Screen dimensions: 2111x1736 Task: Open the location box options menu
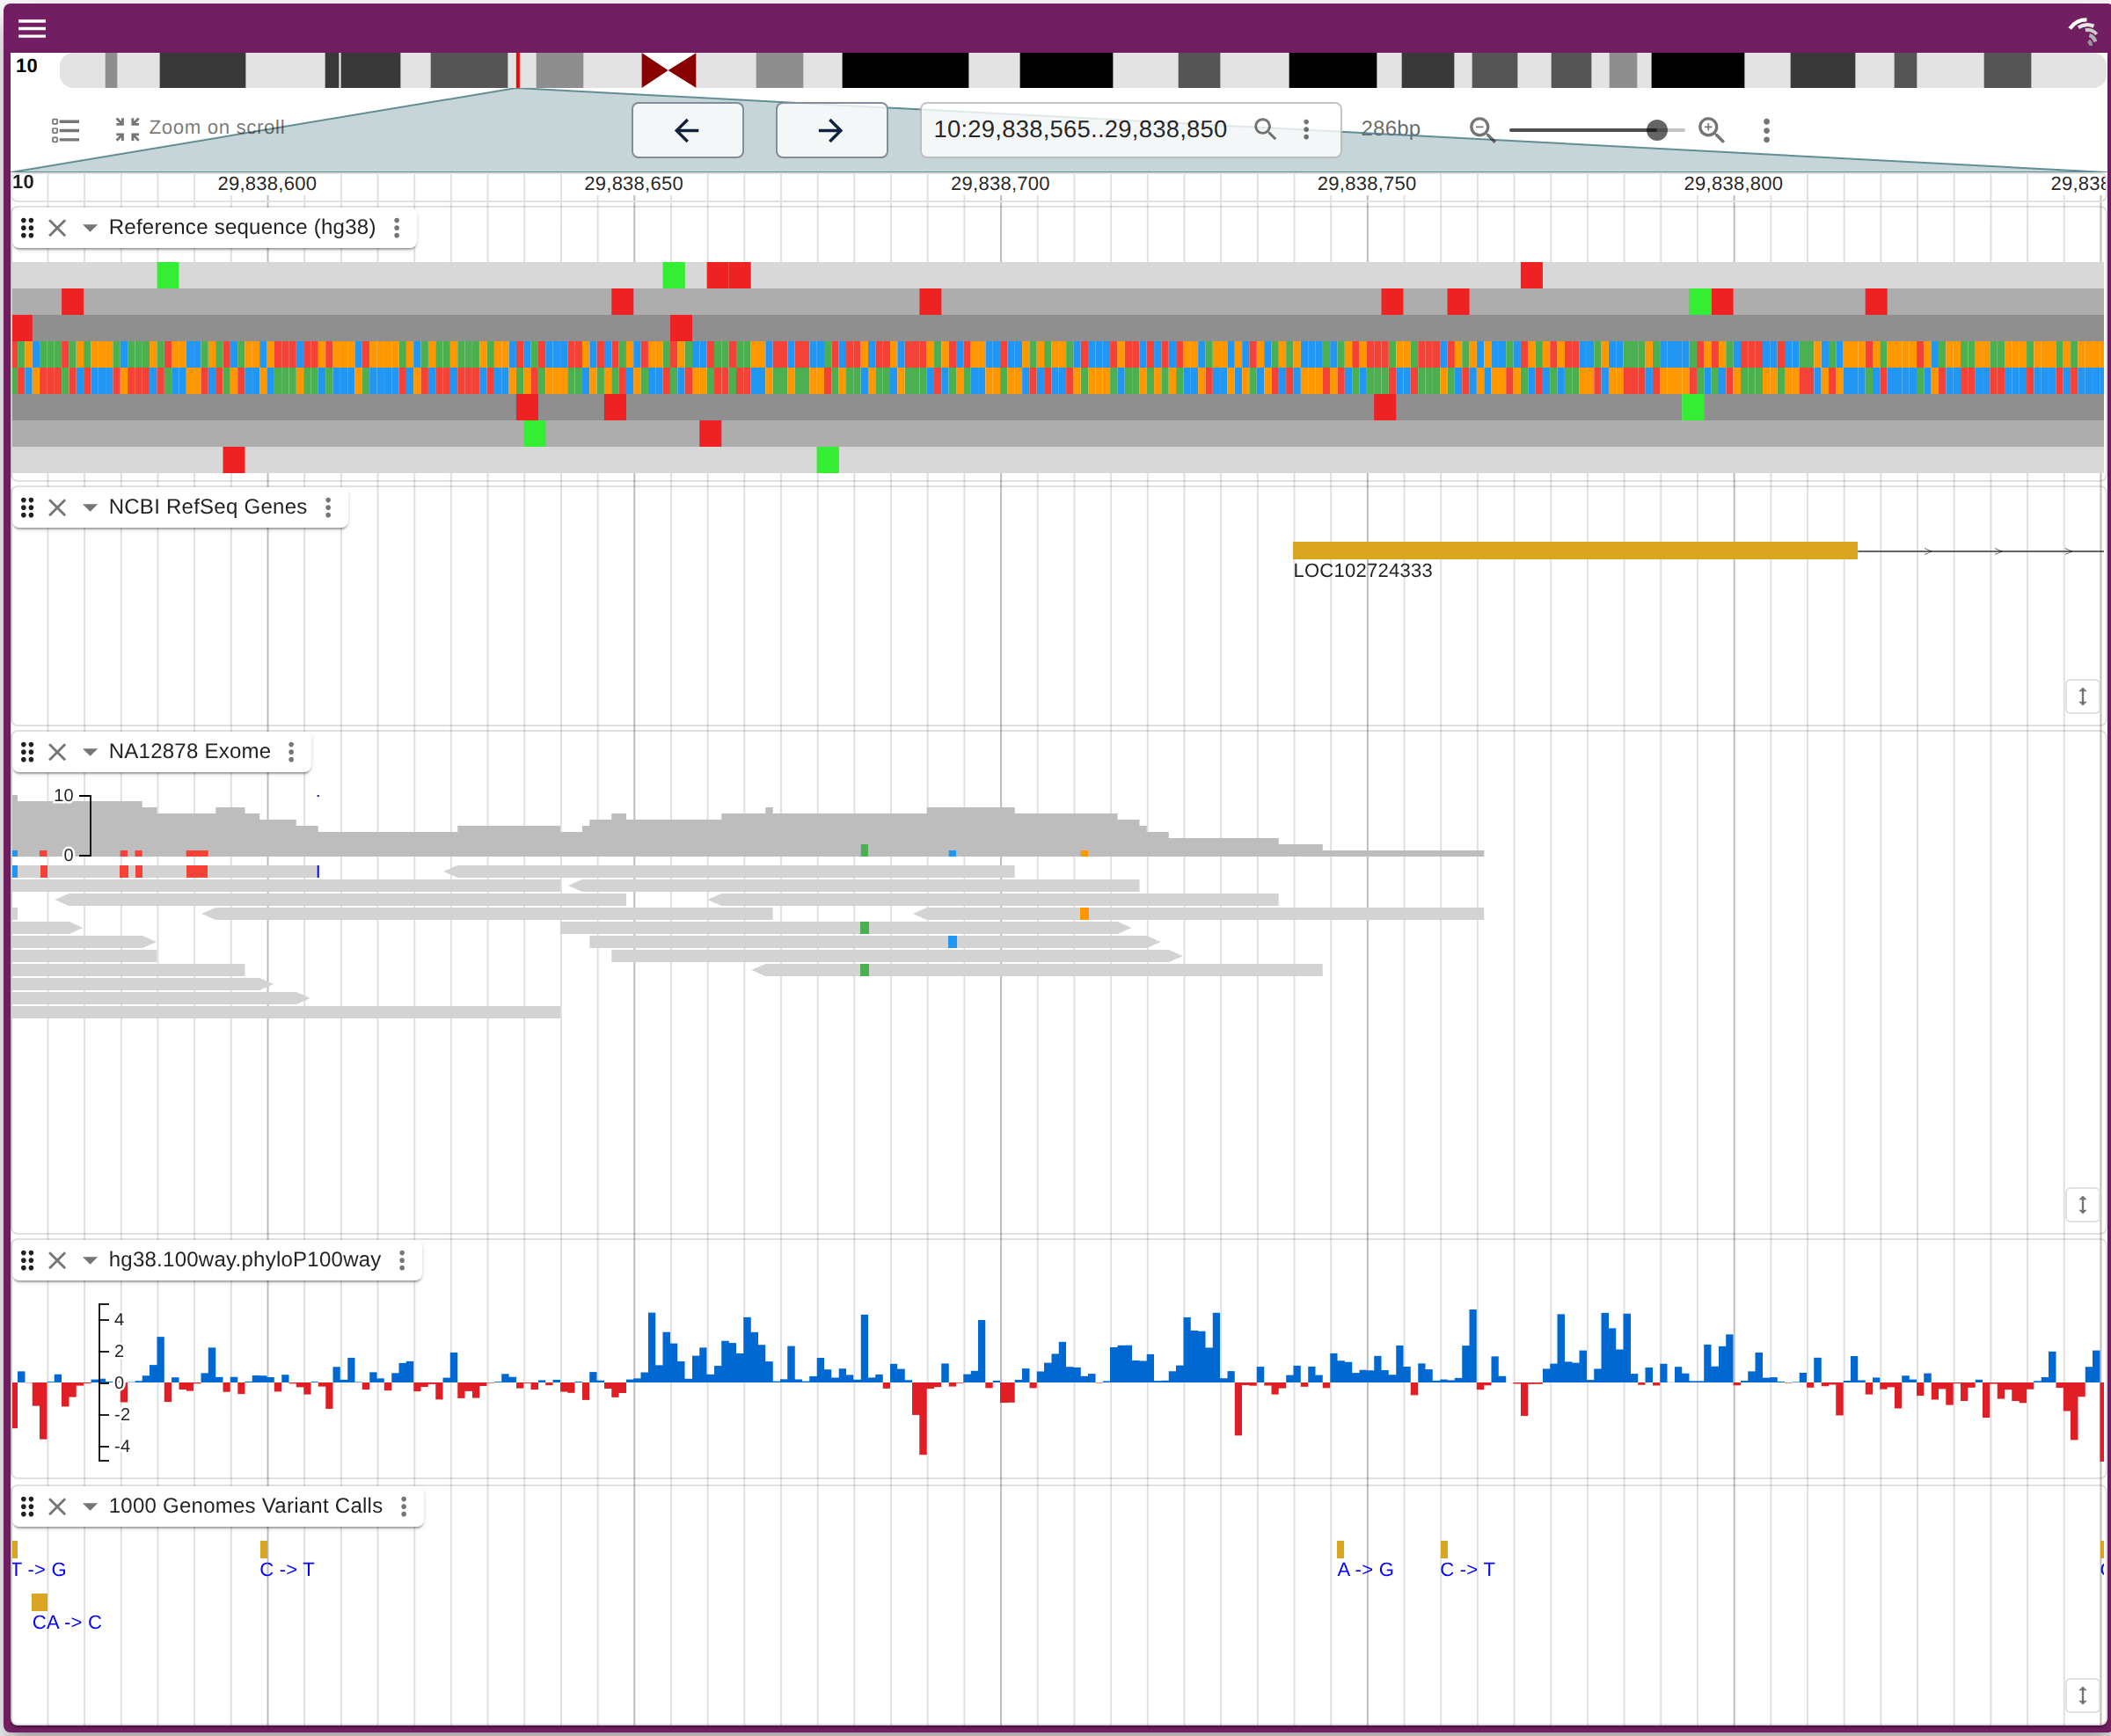tap(1306, 129)
